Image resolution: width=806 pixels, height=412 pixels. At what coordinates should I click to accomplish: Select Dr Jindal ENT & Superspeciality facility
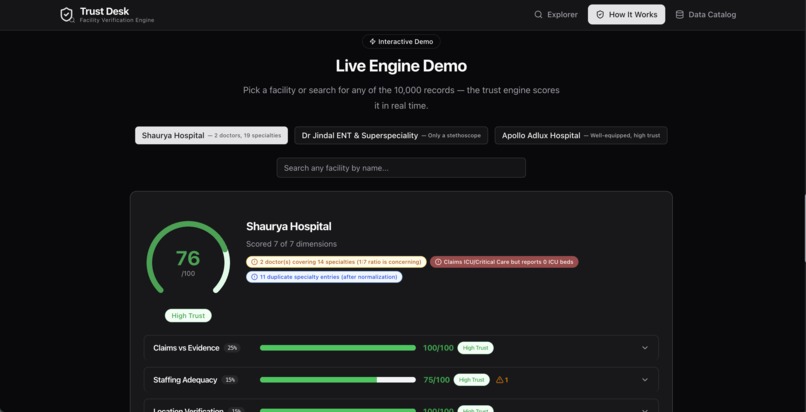tap(391, 136)
